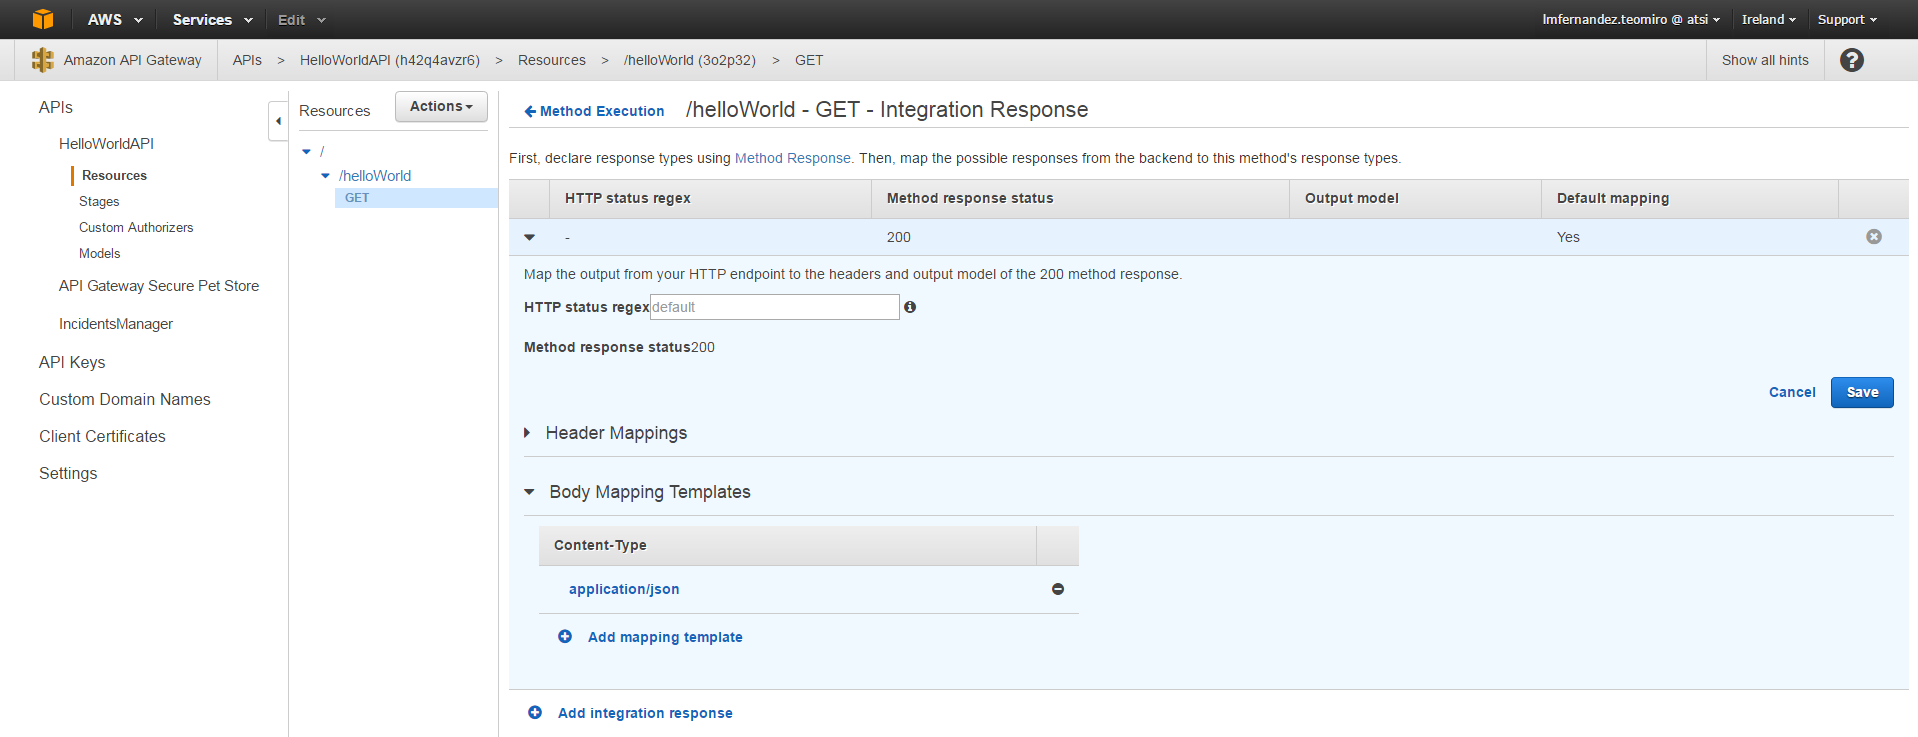Remove the 200 integration response row
Image resolution: width=1918 pixels, height=737 pixels.
click(1874, 237)
